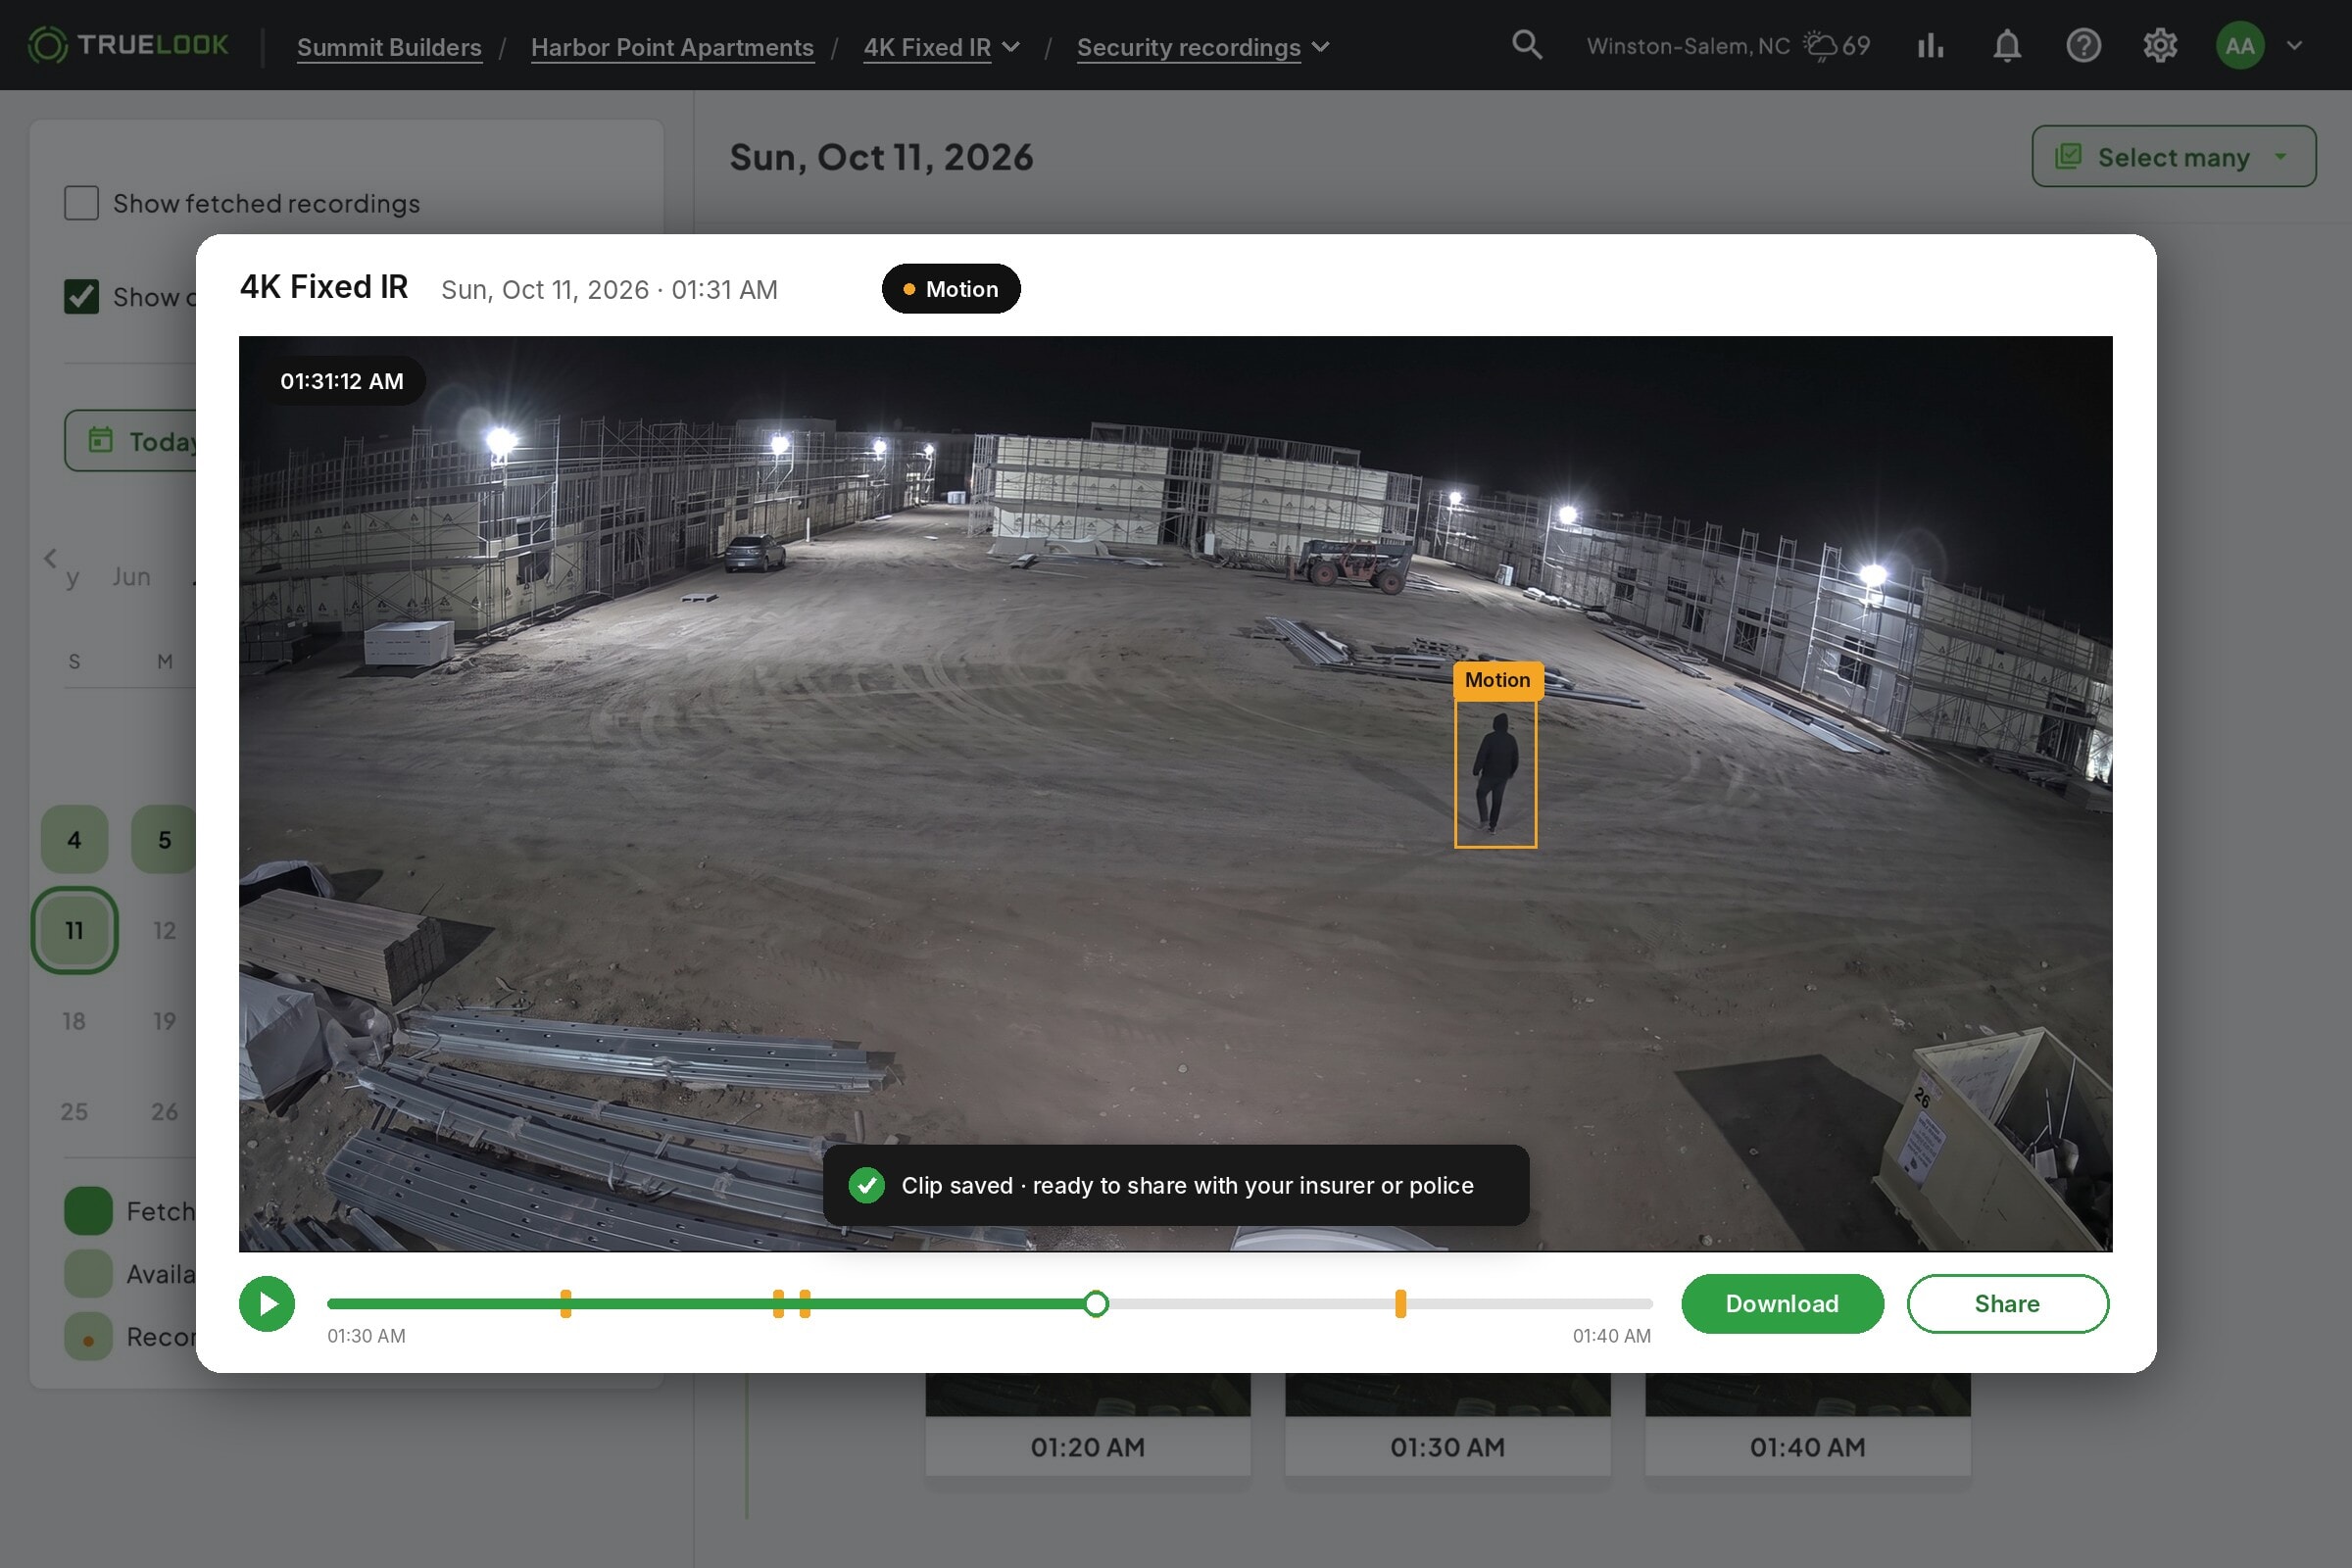Image resolution: width=2352 pixels, height=1568 pixels.
Task: Select calendar day 25
Action: coord(74,1111)
